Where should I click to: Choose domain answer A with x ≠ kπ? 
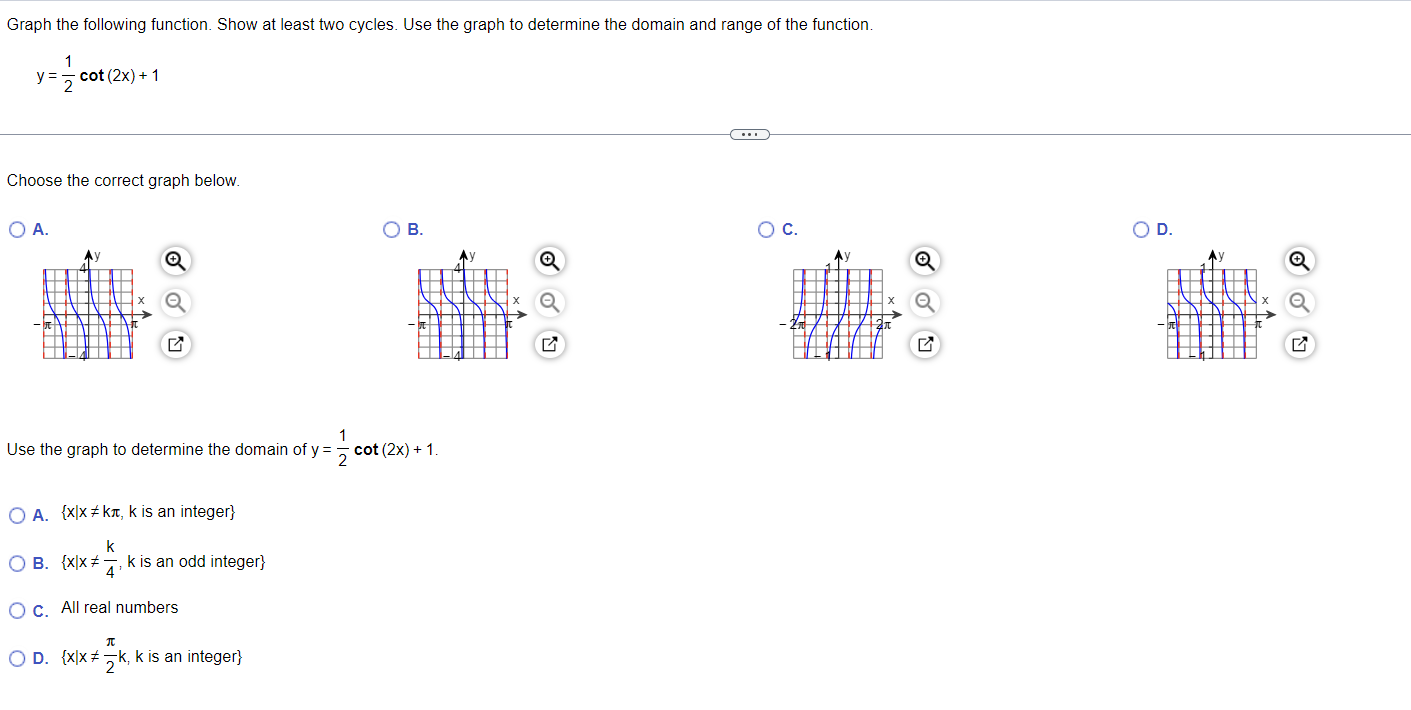[x=18, y=514]
